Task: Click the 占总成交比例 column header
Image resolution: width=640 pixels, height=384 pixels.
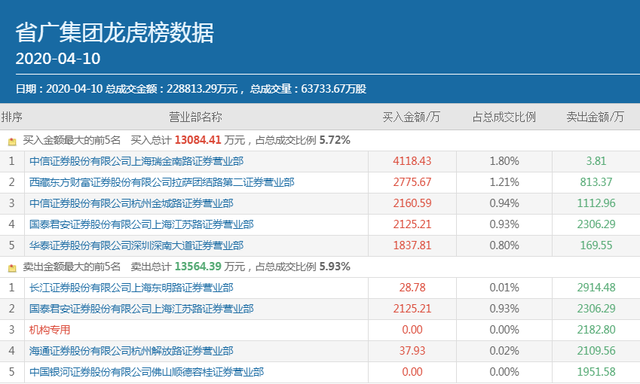Action: pos(504,117)
